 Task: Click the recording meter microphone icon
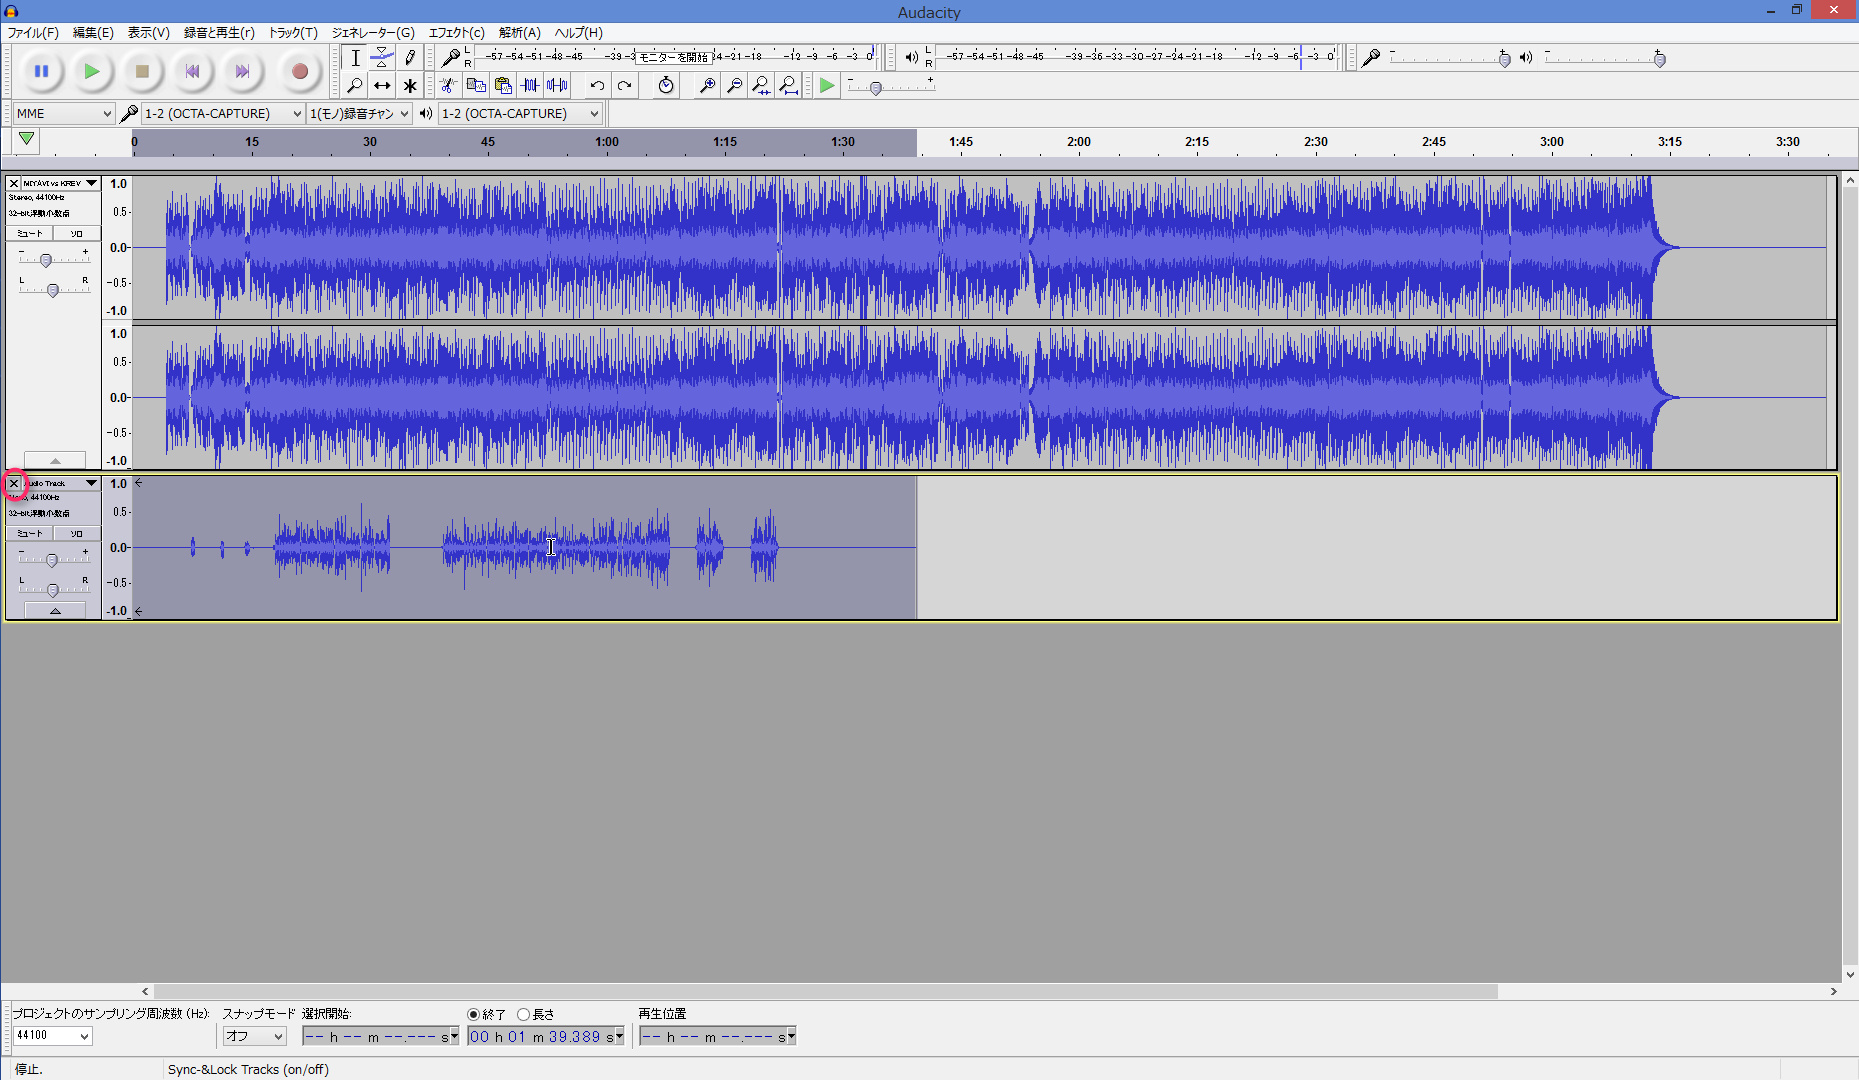tap(451, 58)
